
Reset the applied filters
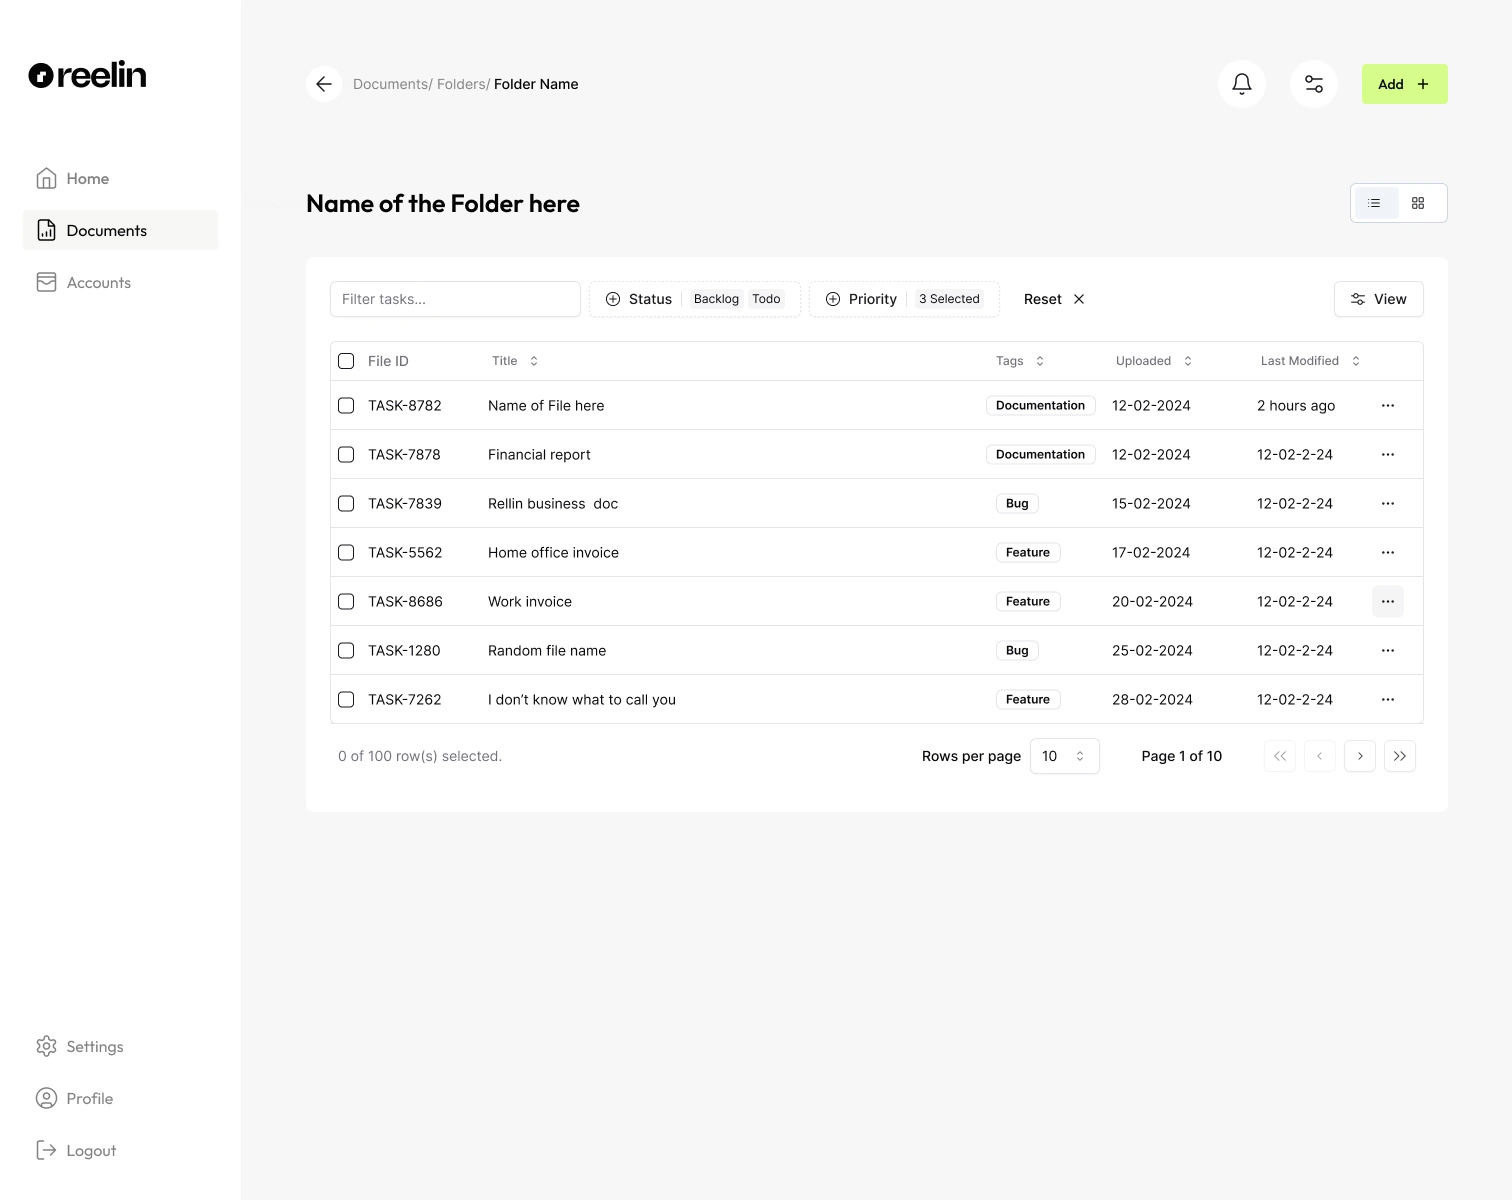pos(1054,299)
